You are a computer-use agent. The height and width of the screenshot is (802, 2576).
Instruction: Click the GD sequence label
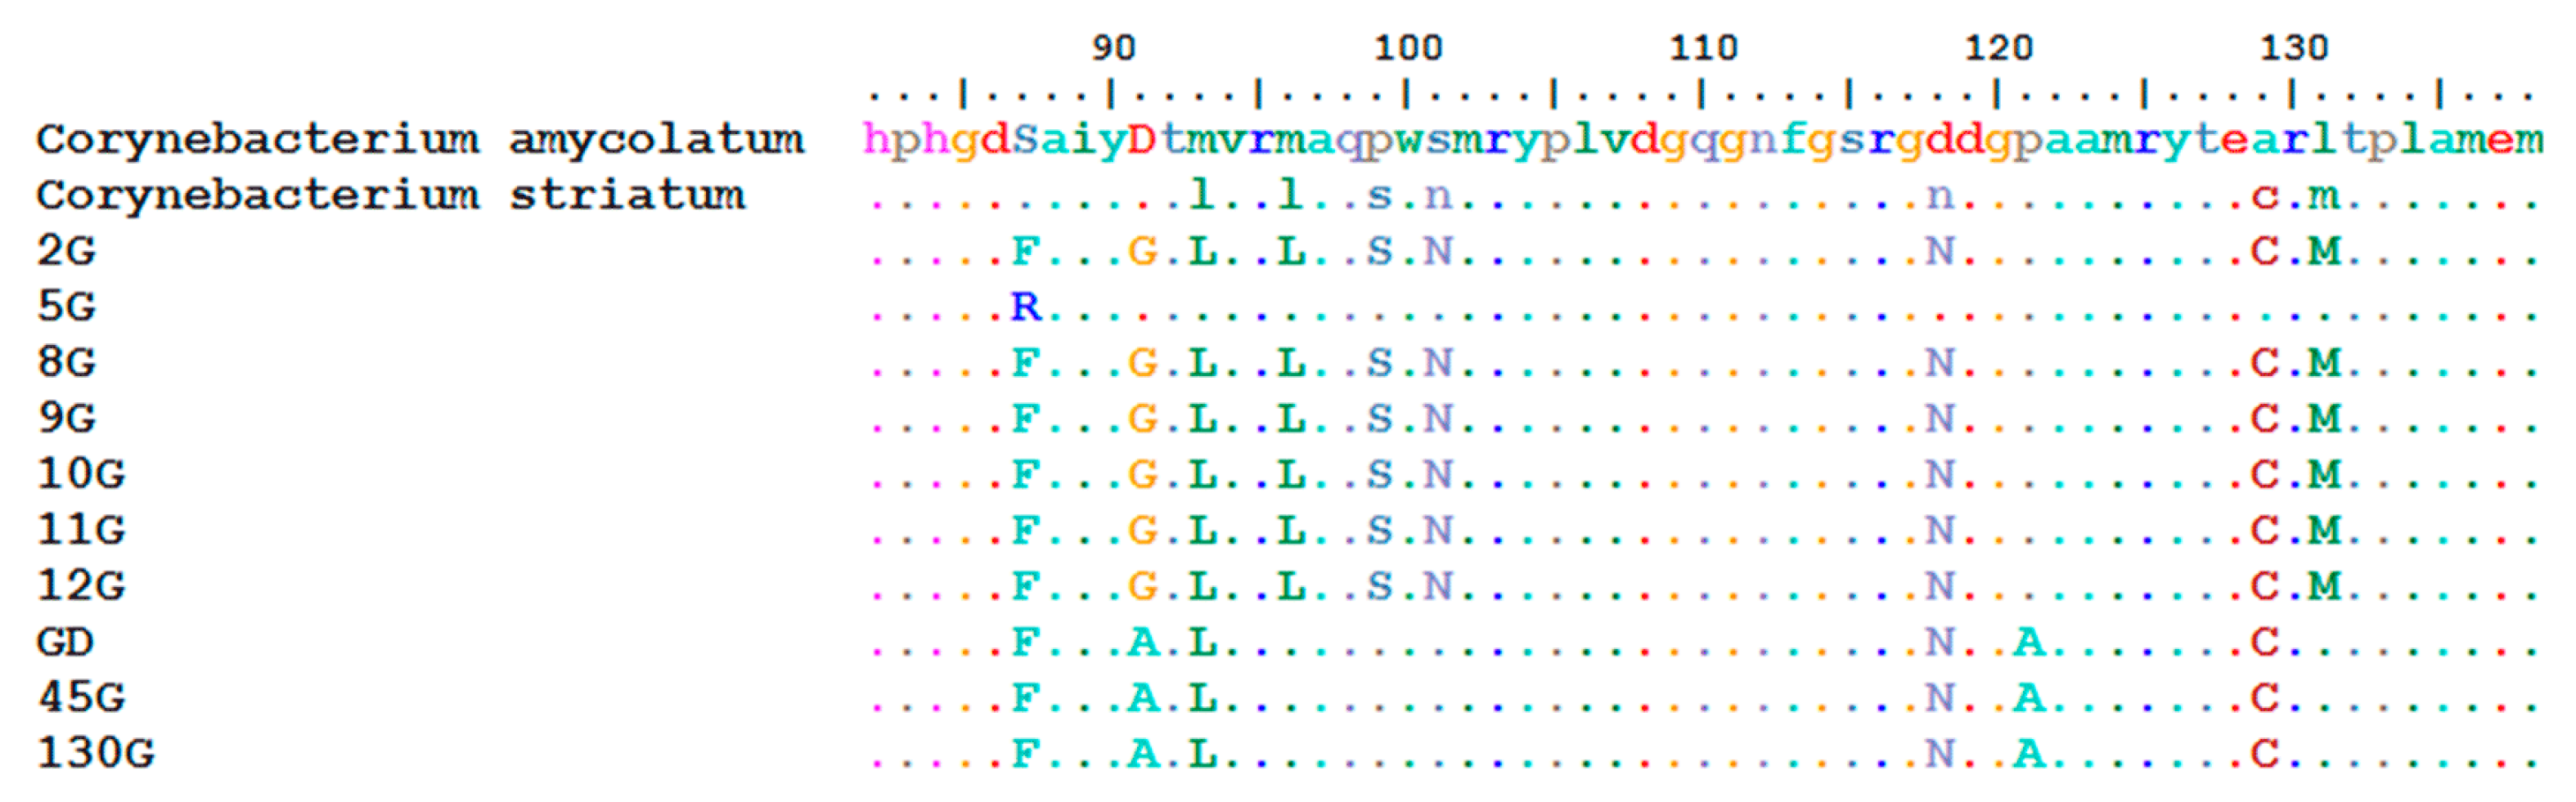(66, 643)
